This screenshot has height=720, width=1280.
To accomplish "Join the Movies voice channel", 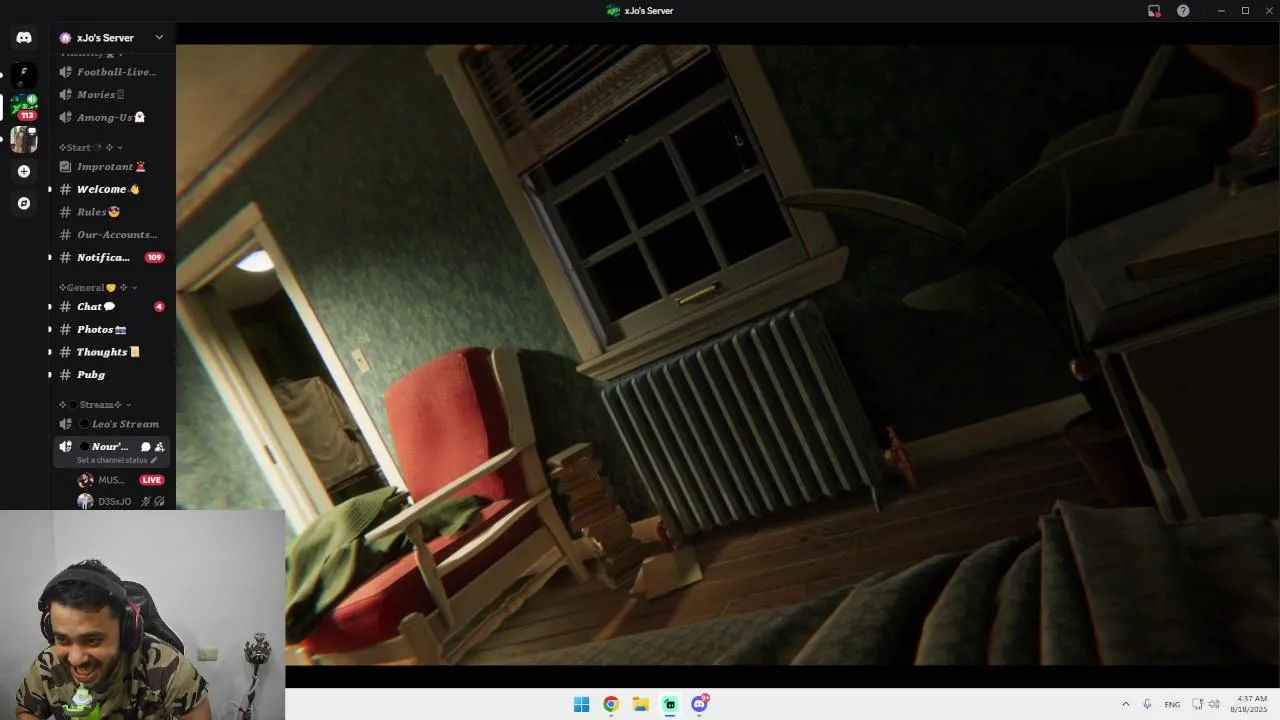I will tap(111, 94).
